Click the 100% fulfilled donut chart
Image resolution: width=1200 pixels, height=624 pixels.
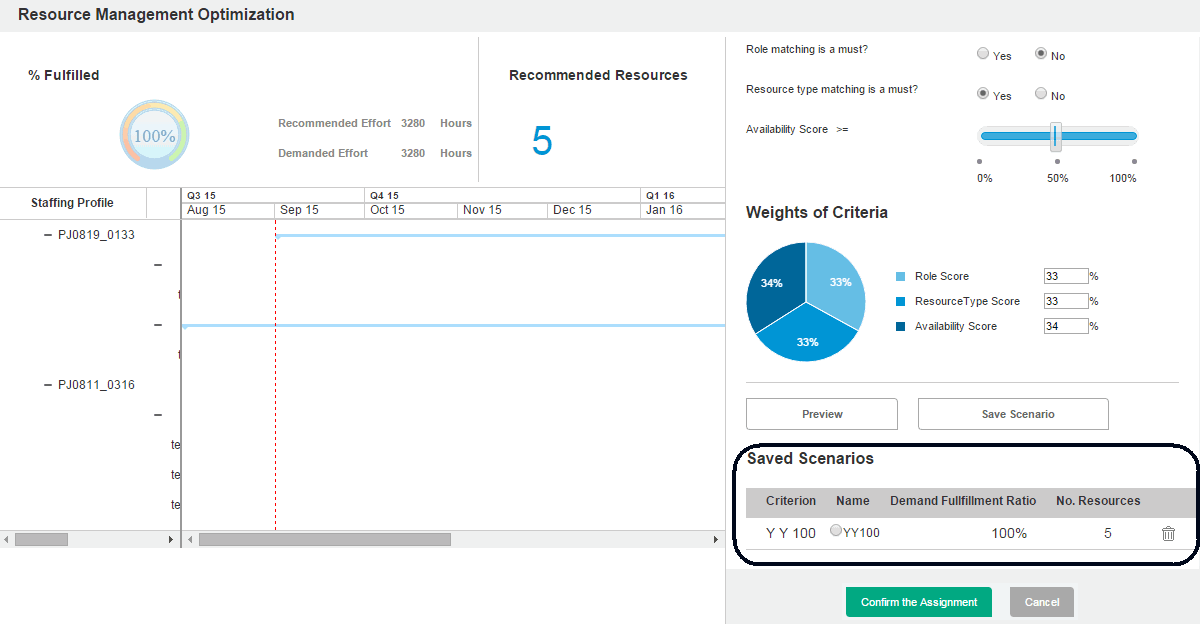point(154,135)
